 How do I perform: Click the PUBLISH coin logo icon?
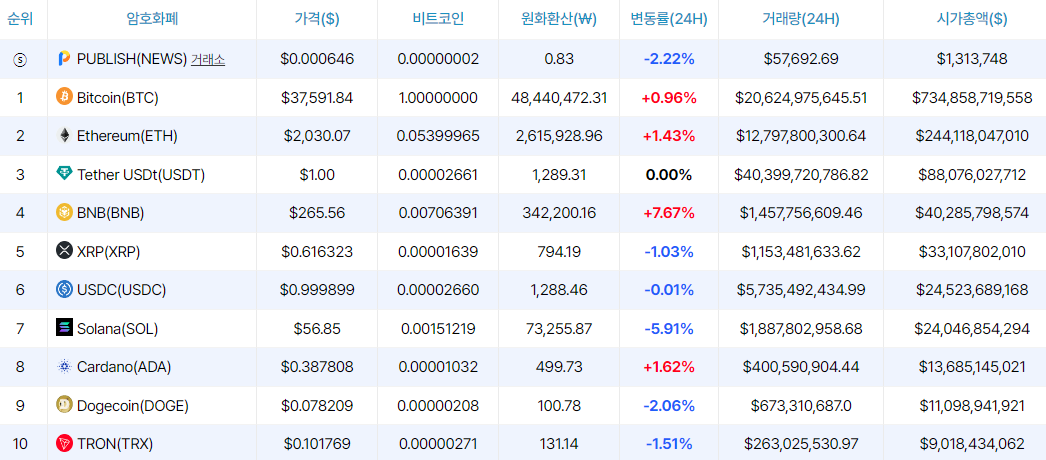[64, 59]
